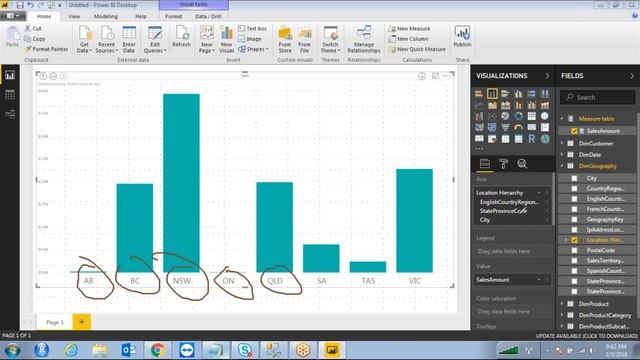Add a New Visual from ribbon
The image size is (640, 360).
point(226,39)
